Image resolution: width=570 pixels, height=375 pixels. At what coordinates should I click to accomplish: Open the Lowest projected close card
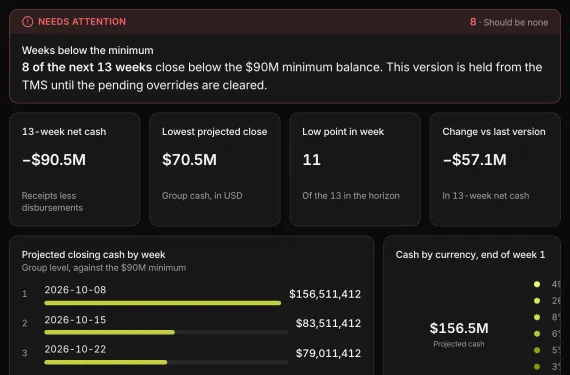(x=215, y=169)
